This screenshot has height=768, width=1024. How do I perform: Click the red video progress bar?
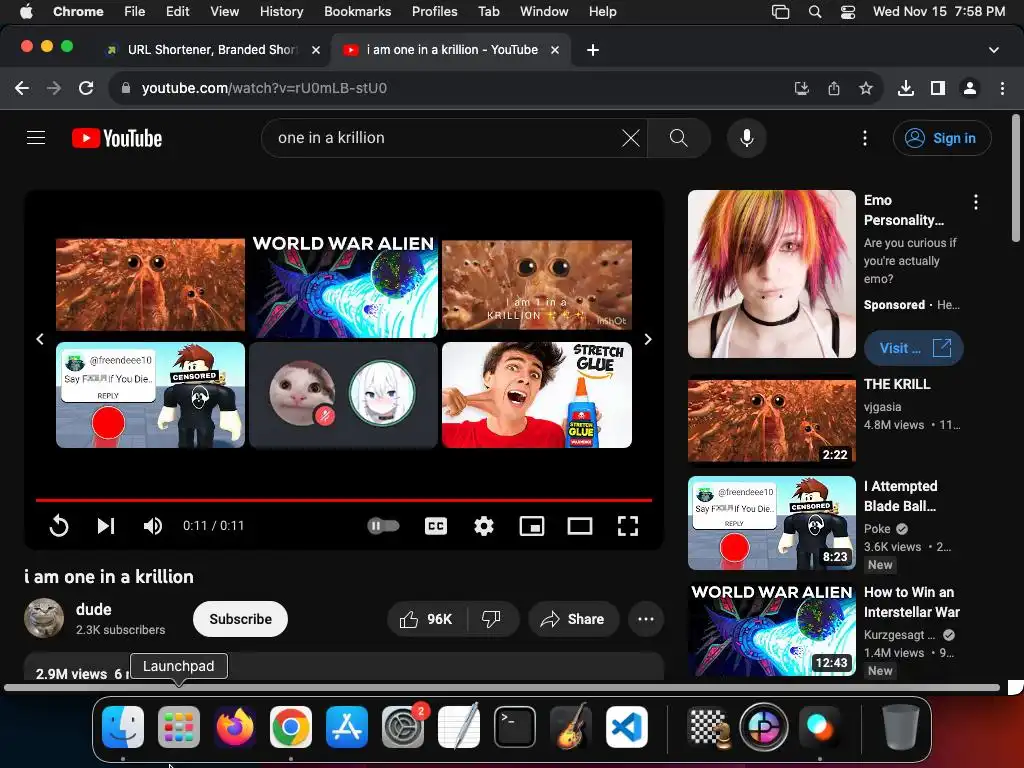point(344,500)
